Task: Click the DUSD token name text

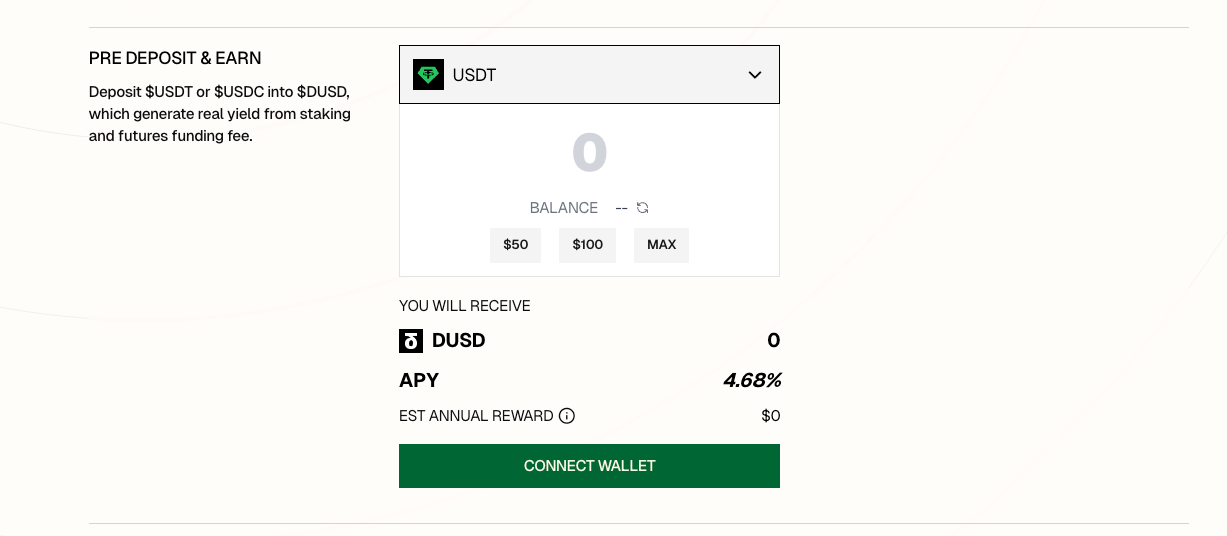Action: point(459,341)
